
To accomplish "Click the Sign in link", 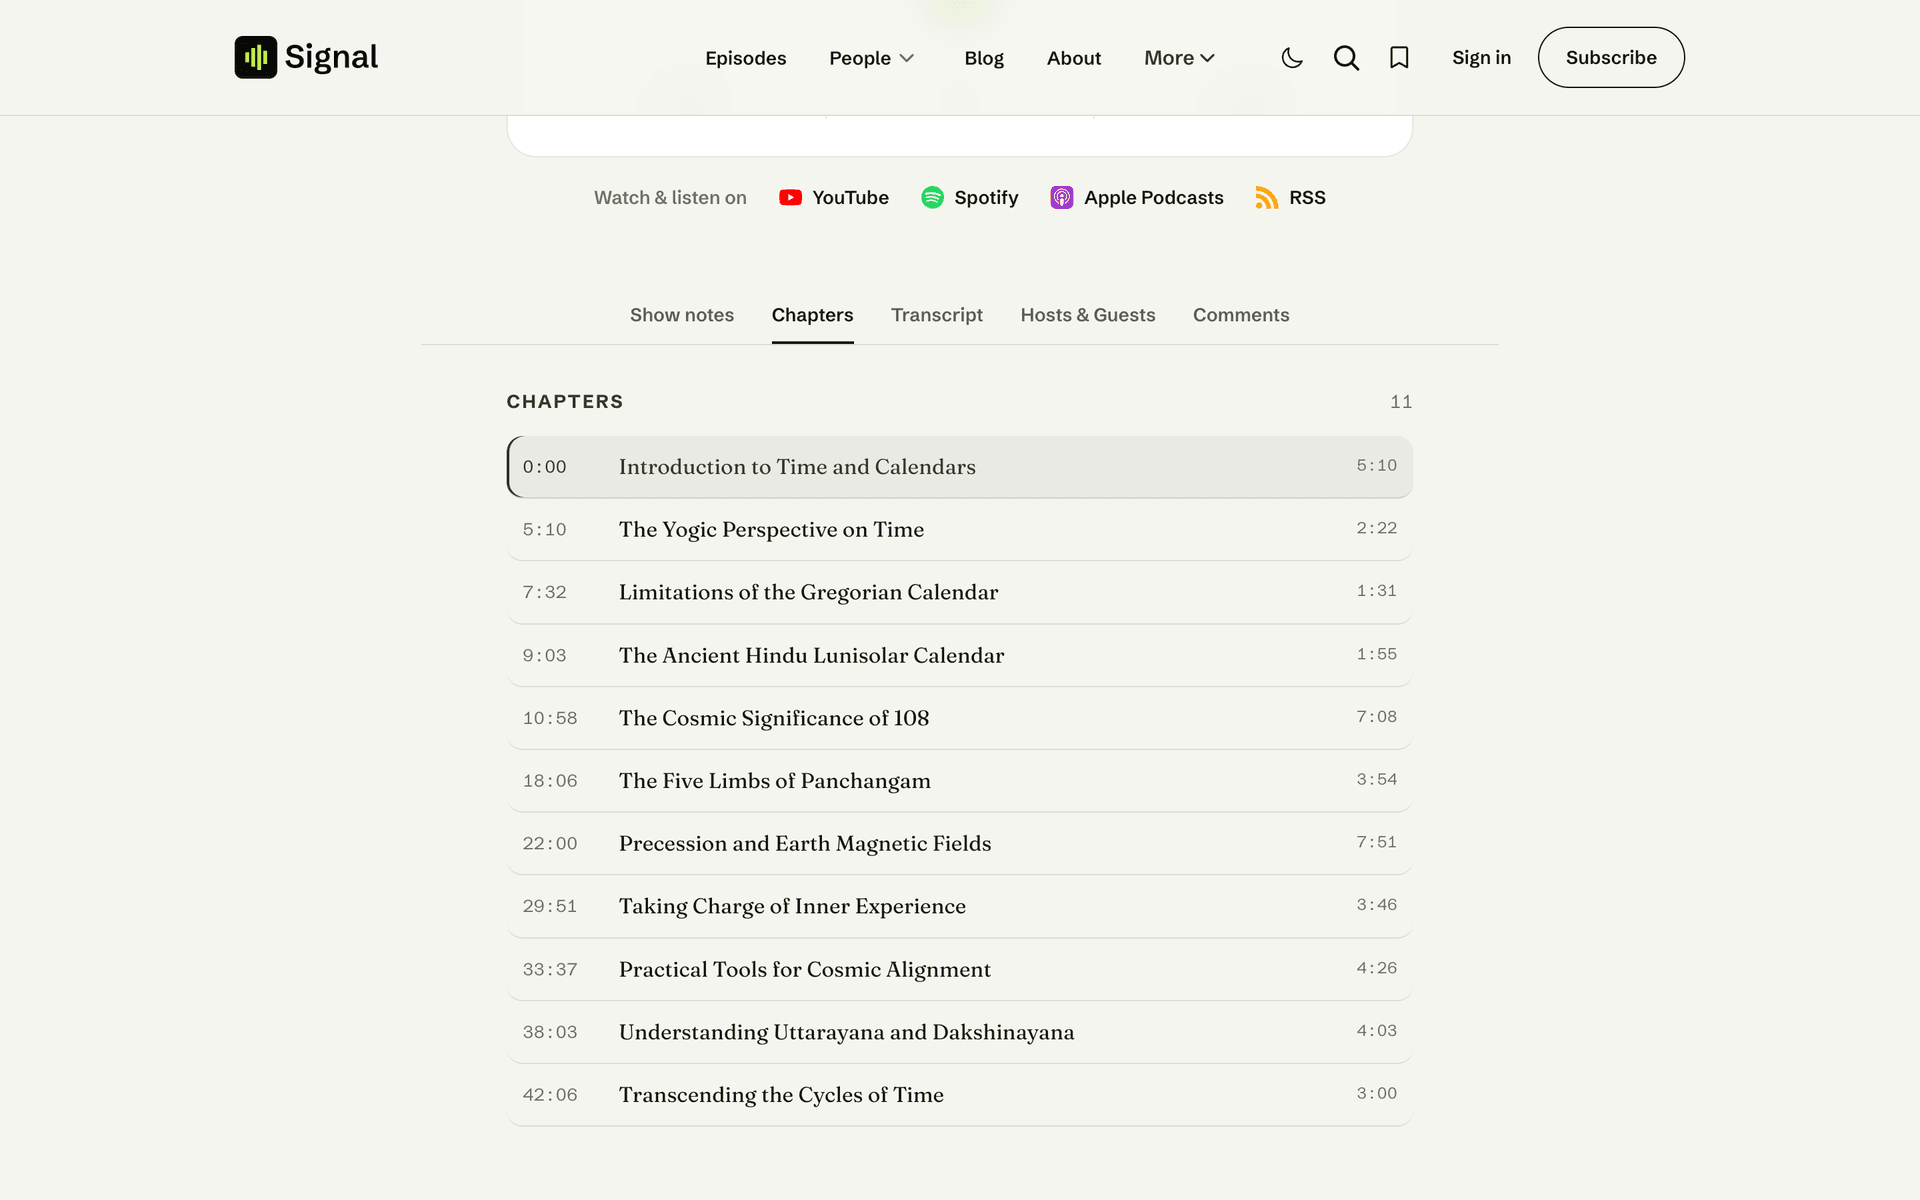I will pyautogui.click(x=1481, y=58).
